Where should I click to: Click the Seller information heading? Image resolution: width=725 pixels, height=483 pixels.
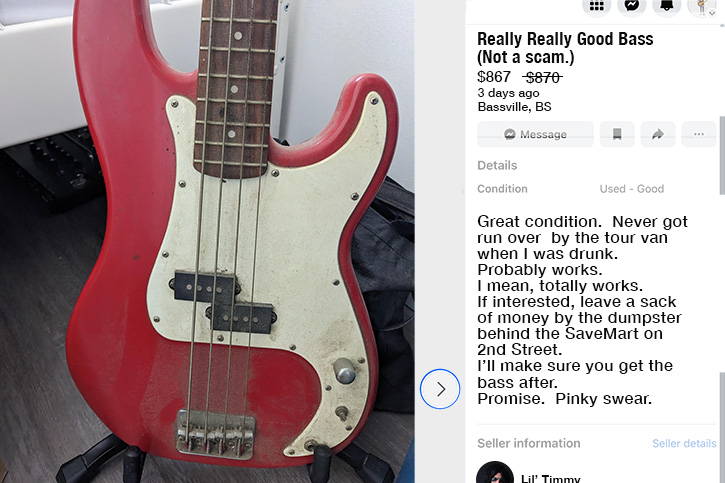pyautogui.click(x=528, y=443)
